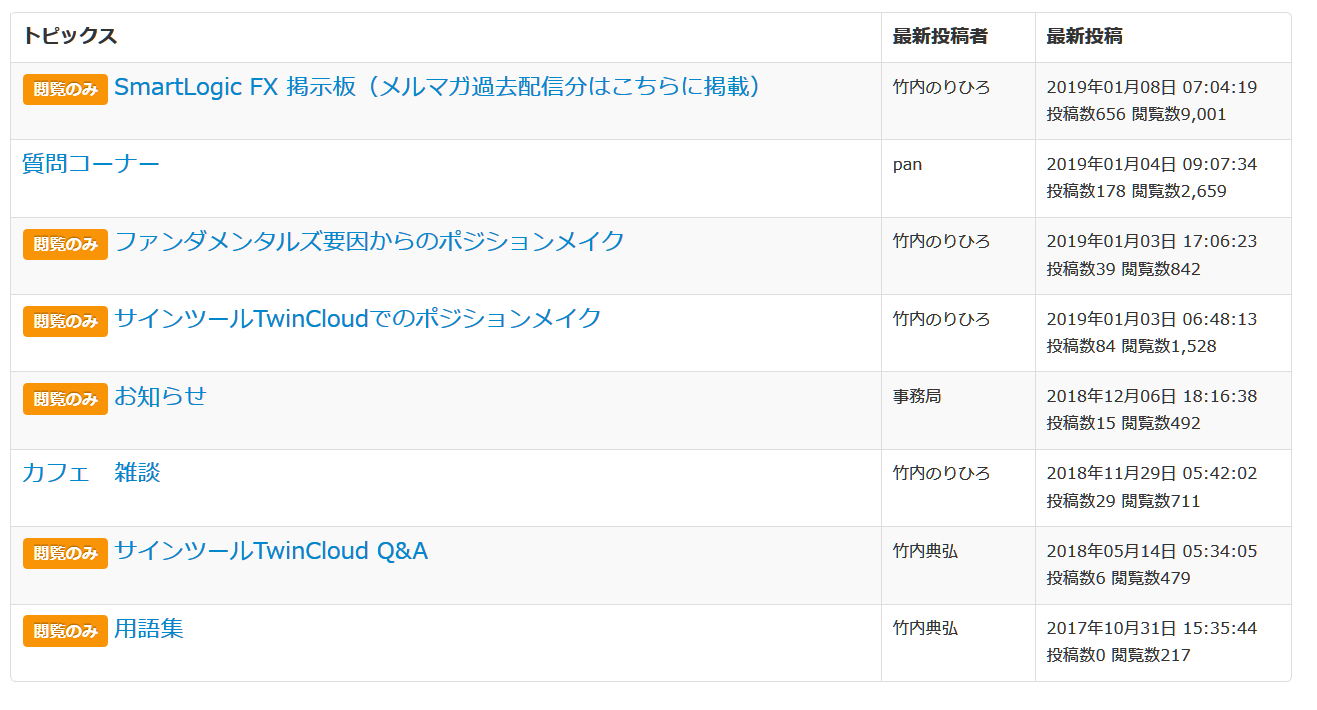This screenshot has width=1317, height=710.
Task: Click 閲覧のみ badge beside TwinCloud Q&A
Action: tap(65, 553)
